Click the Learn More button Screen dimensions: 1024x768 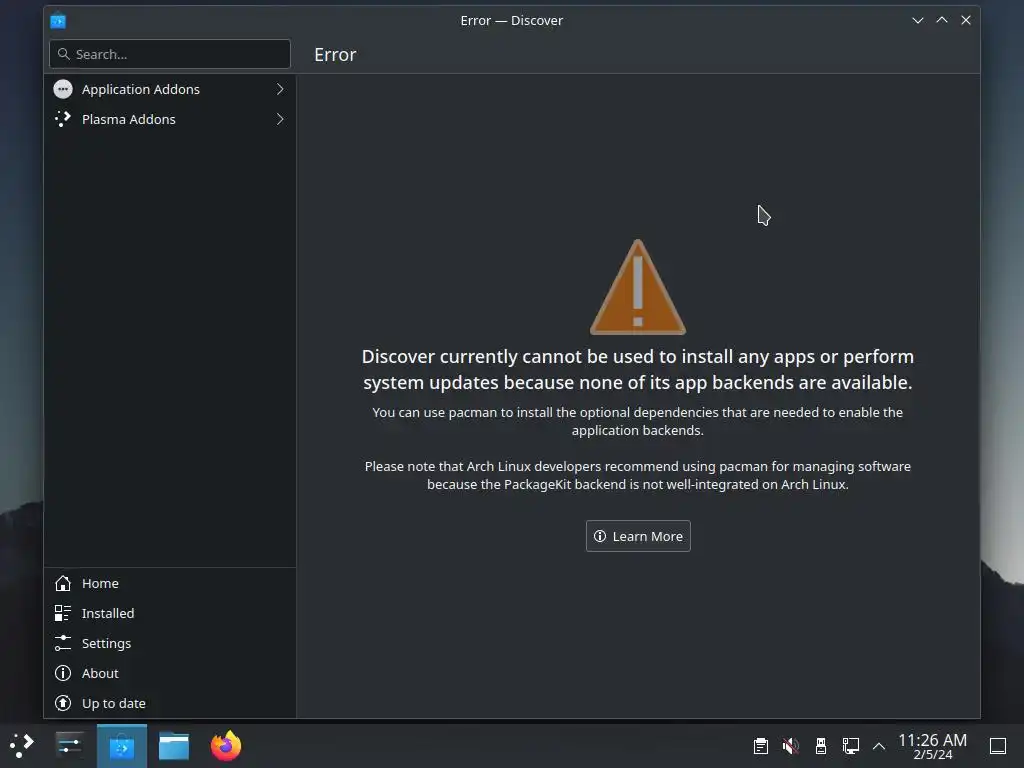coord(638,536)
